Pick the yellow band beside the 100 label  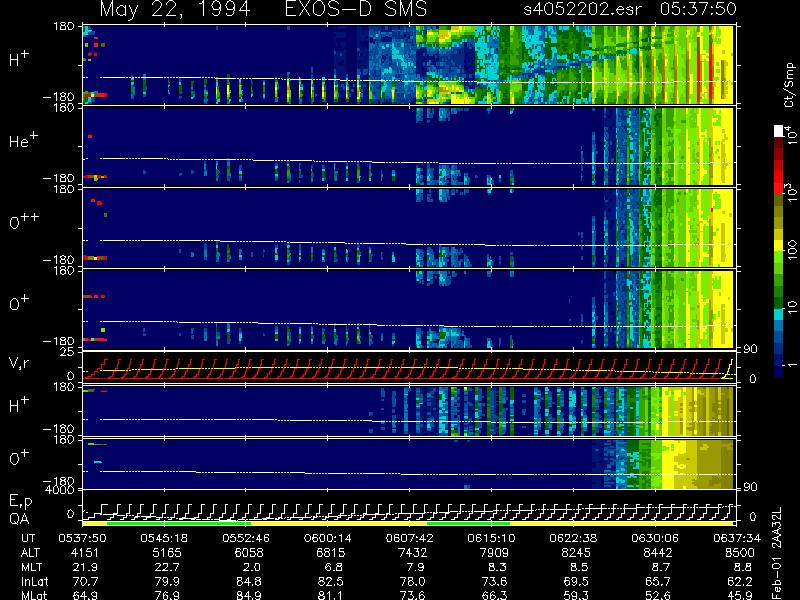coord(779,247)
